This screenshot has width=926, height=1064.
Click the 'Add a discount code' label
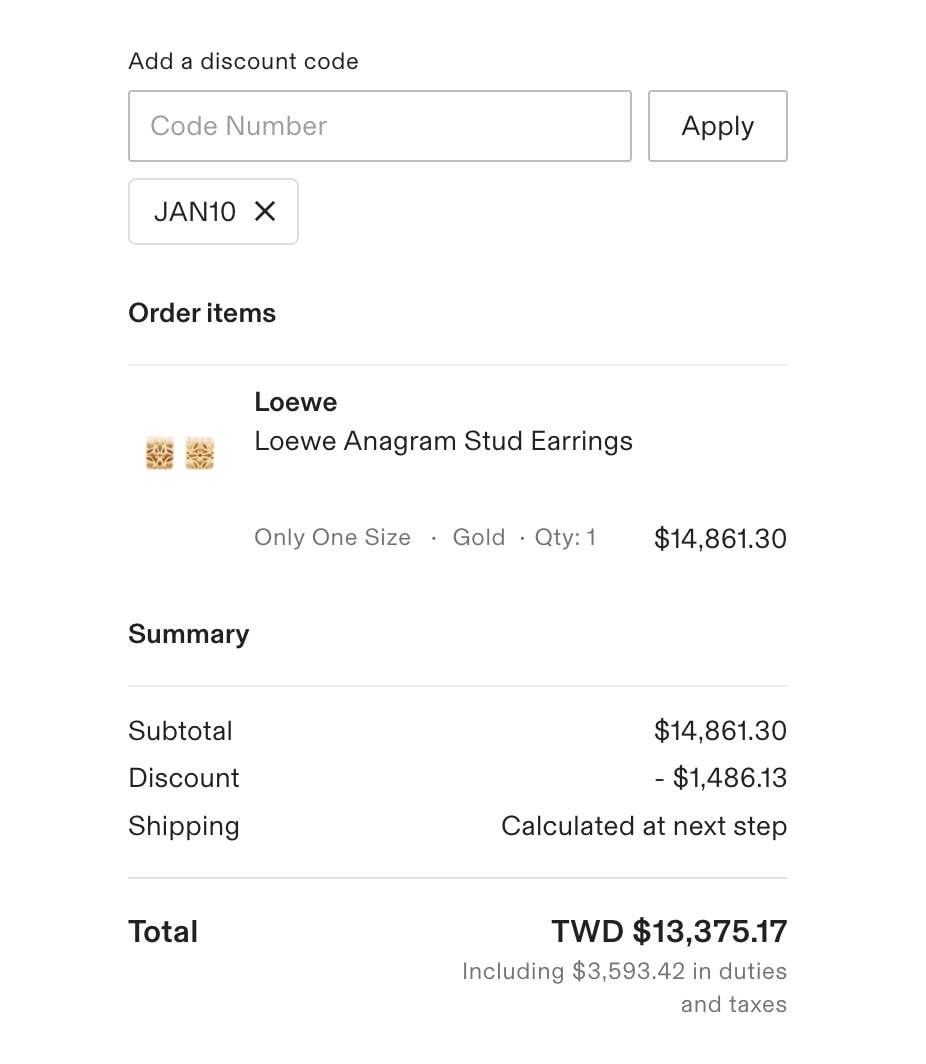(x=243, y=61)
